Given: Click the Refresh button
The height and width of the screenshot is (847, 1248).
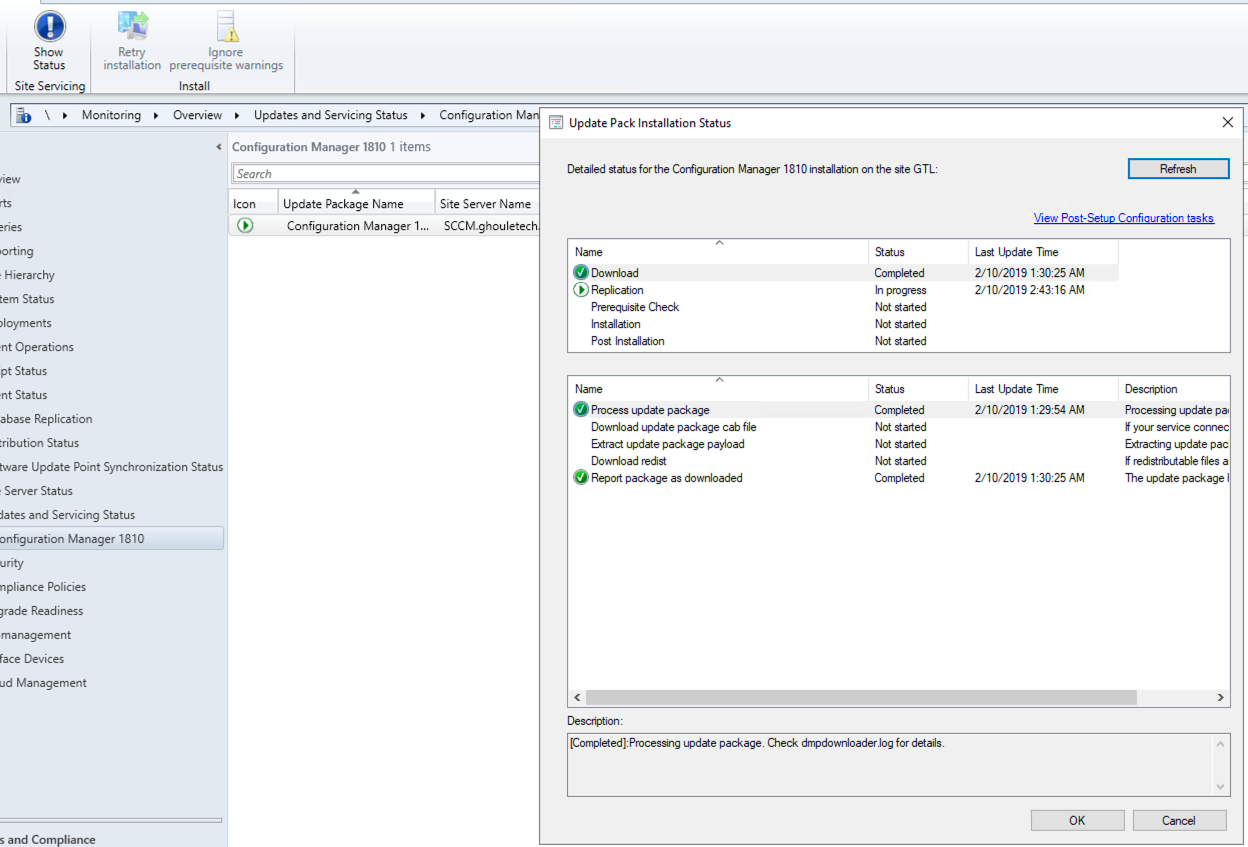Looking at the screenshot, I should [x=1178, y=168].
